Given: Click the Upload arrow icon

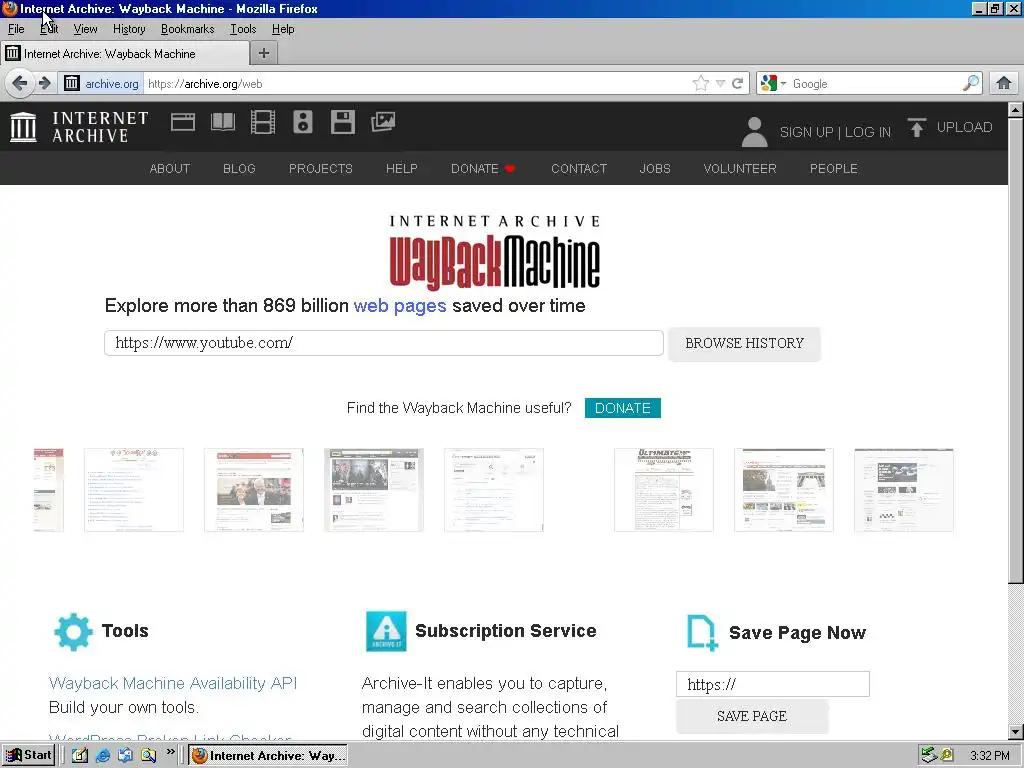Looking at the screenshot, I should click(x=916, y=127).
